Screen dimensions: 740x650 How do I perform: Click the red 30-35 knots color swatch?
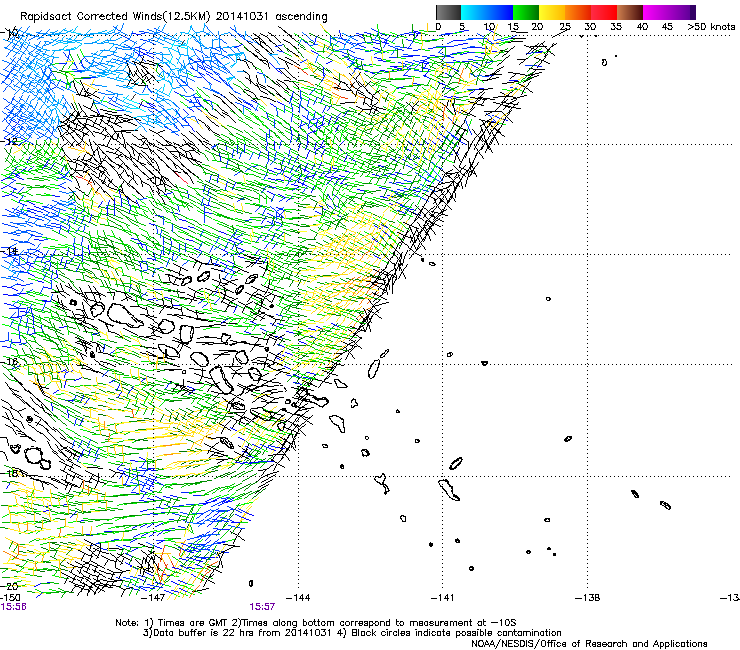tap(604, 12)
